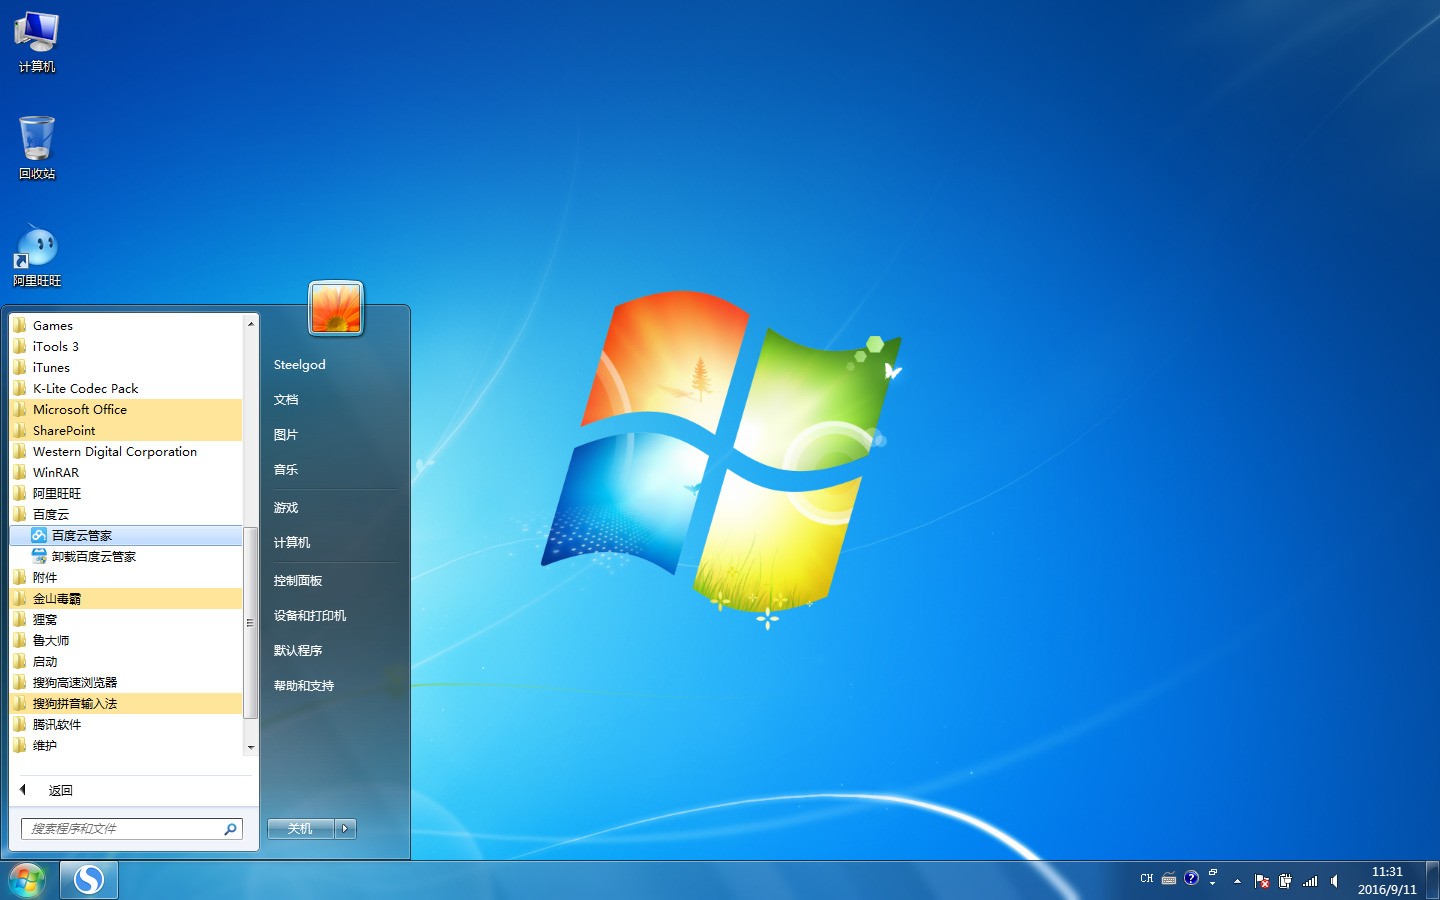Screen dimensions: 1440x900
Task: Open the network signal icon
Action: pos(1310,881)
